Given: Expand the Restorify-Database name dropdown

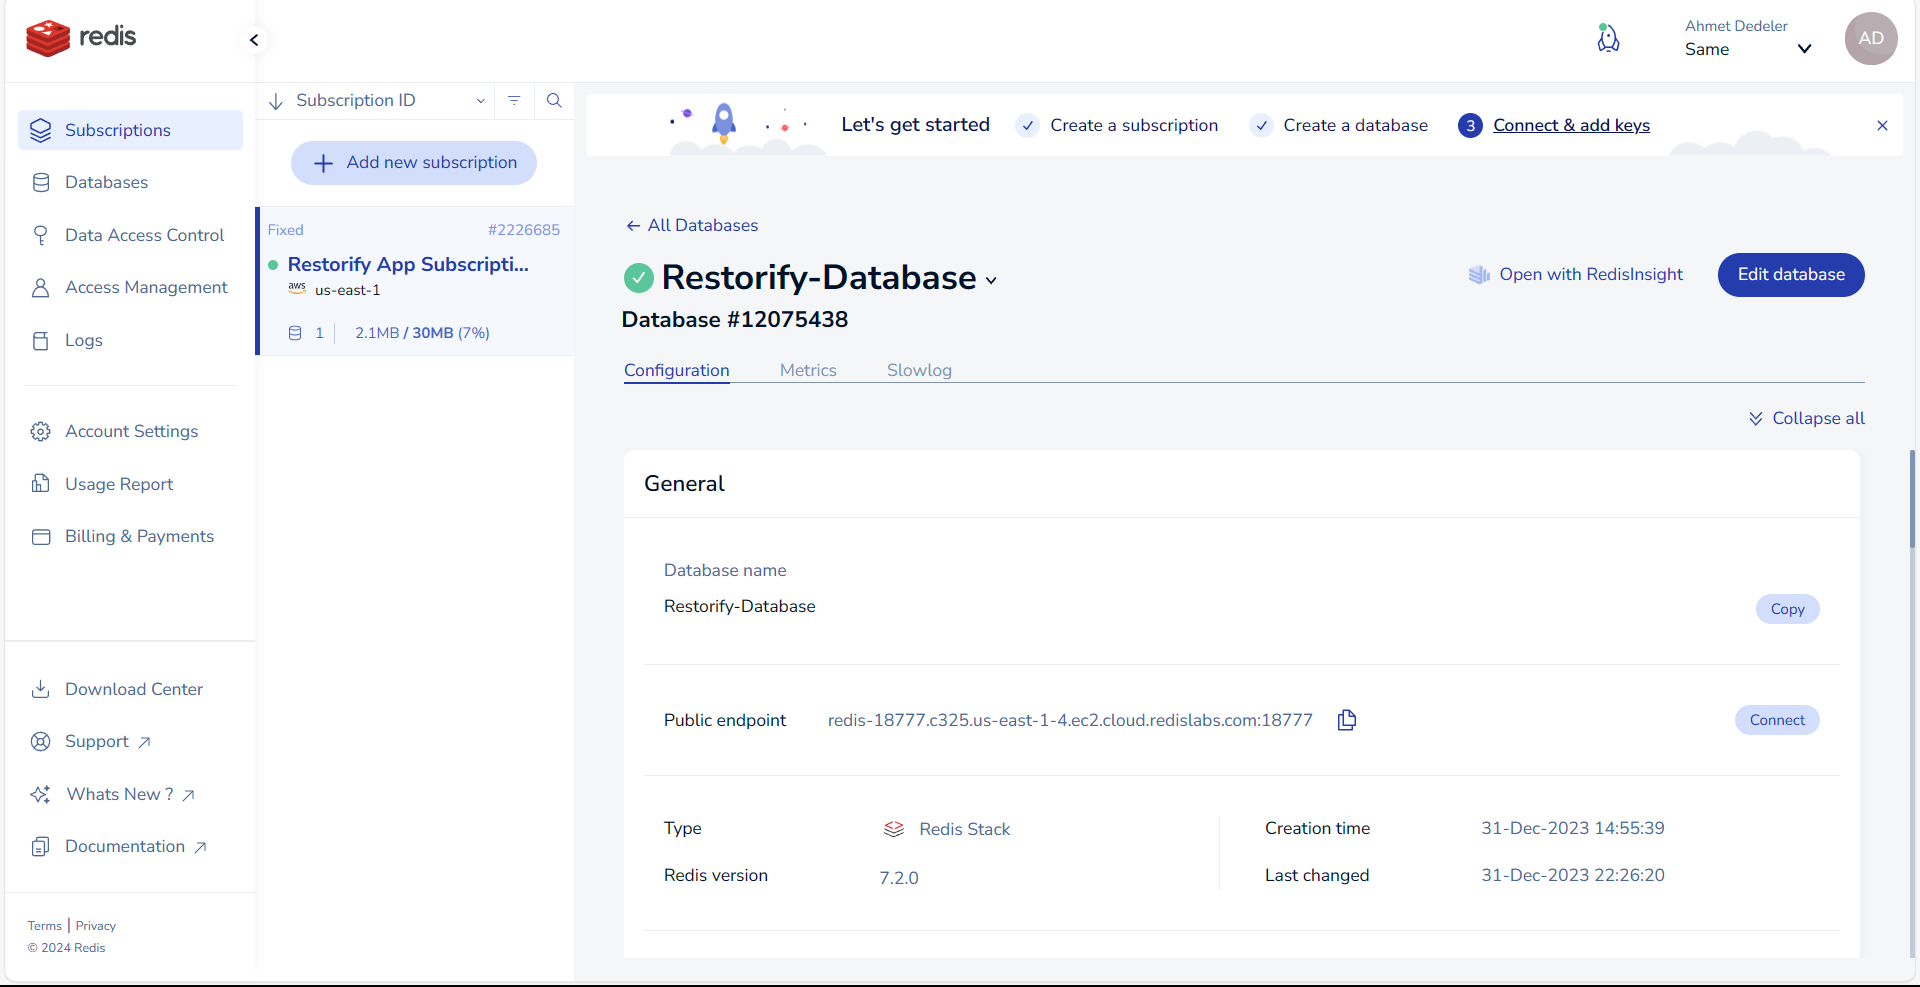Looking at the screenshot, I should pos(991,280).
